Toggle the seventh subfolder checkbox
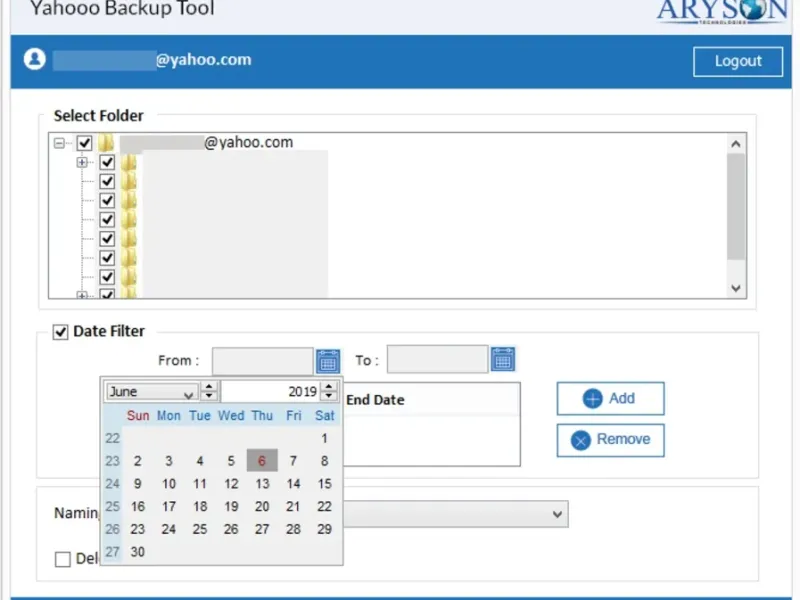The width and height of the screenshot is (800, 600). click(107, 277)
